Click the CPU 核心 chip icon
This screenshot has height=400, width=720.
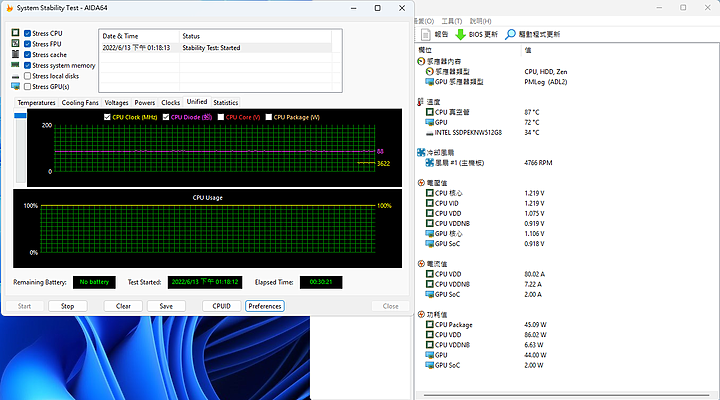(429, 193)
